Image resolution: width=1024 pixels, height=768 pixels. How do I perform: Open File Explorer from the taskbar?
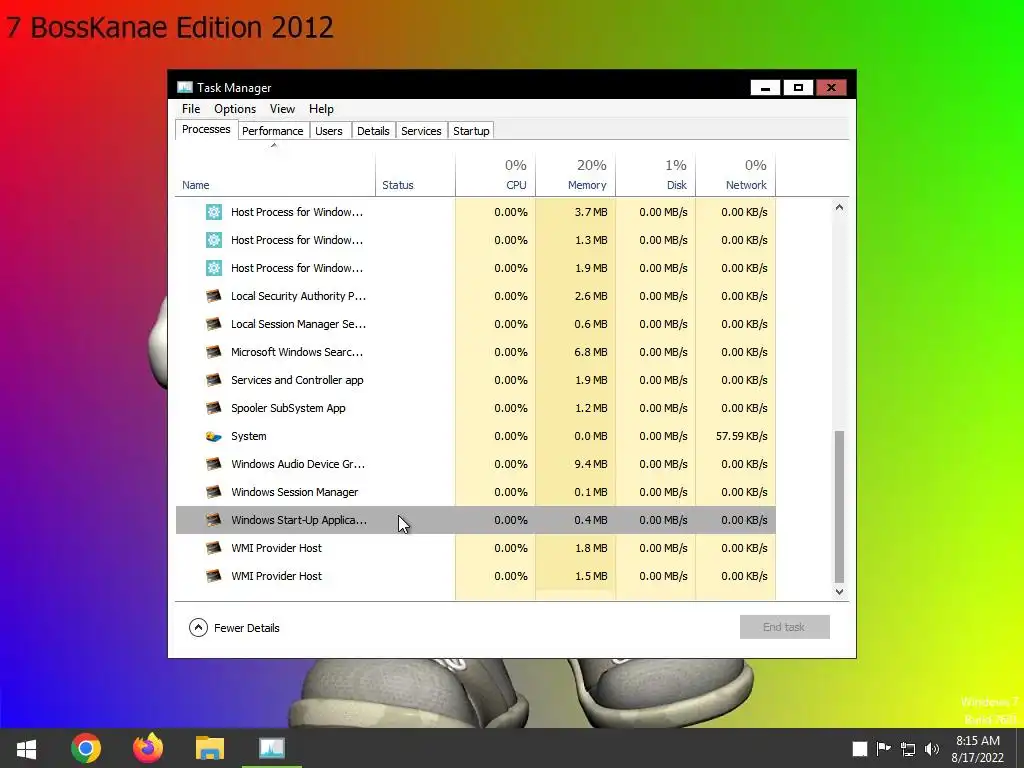click(210, 748)
